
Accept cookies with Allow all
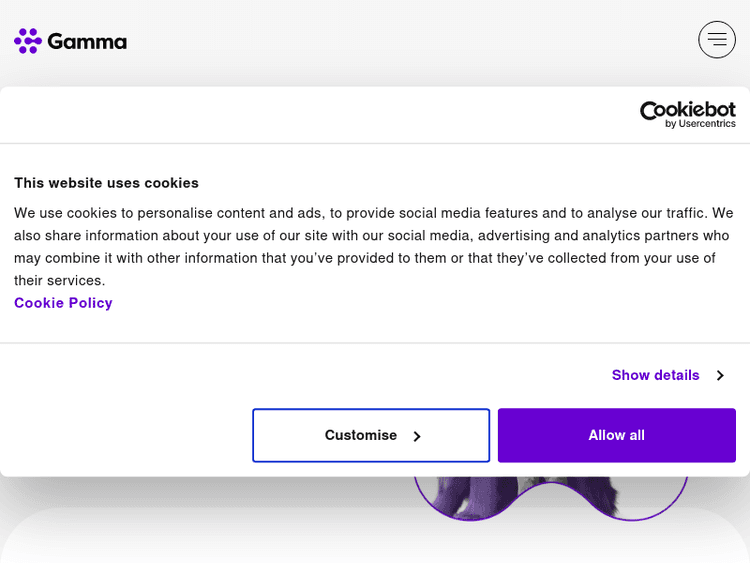click(616, 435)
